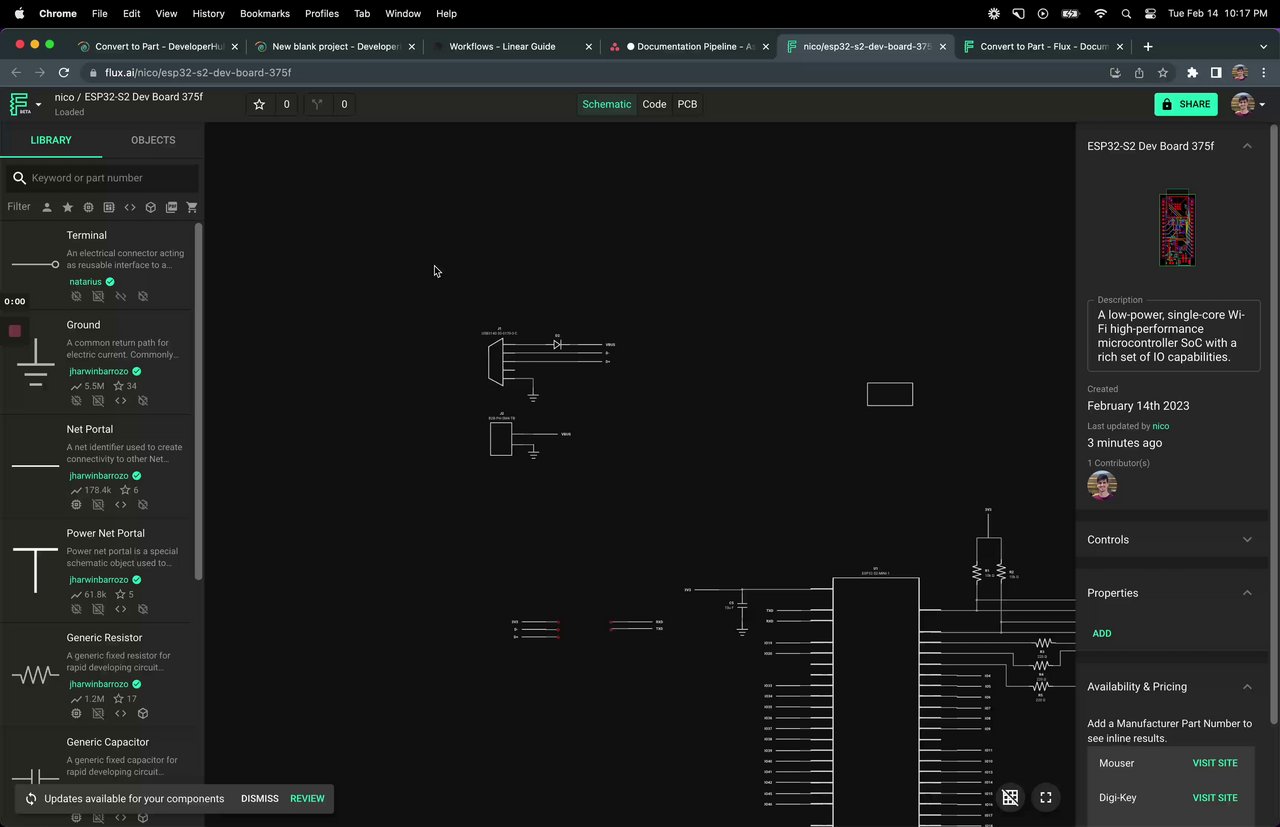The height and width of the screenshot is (827, 1280).
Task: Click 3D cube icon on Generic Resistor
Action: click(x=143, y=713)
